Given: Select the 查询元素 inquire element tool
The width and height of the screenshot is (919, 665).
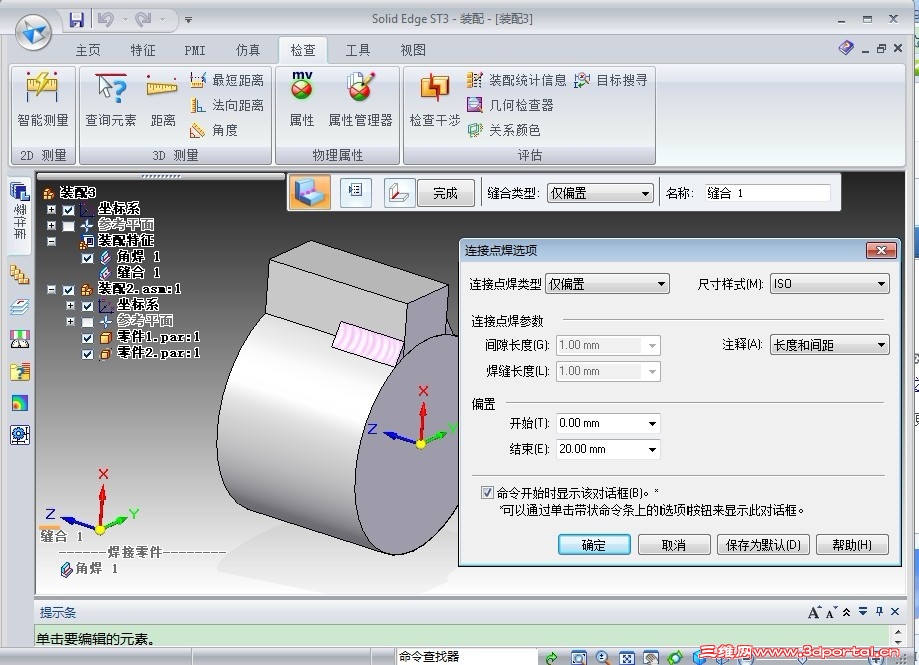Looking at the screenshot, I should (x=111, y=100).
